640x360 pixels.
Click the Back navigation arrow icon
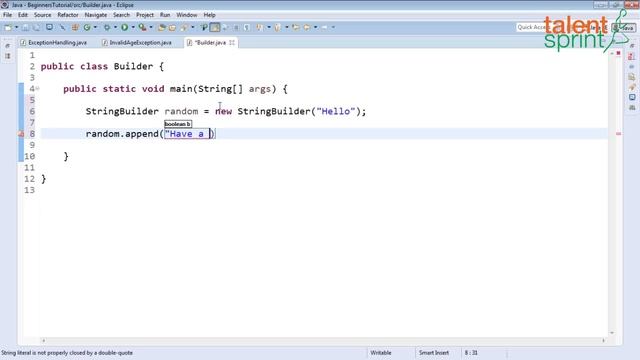pos(307,27)
